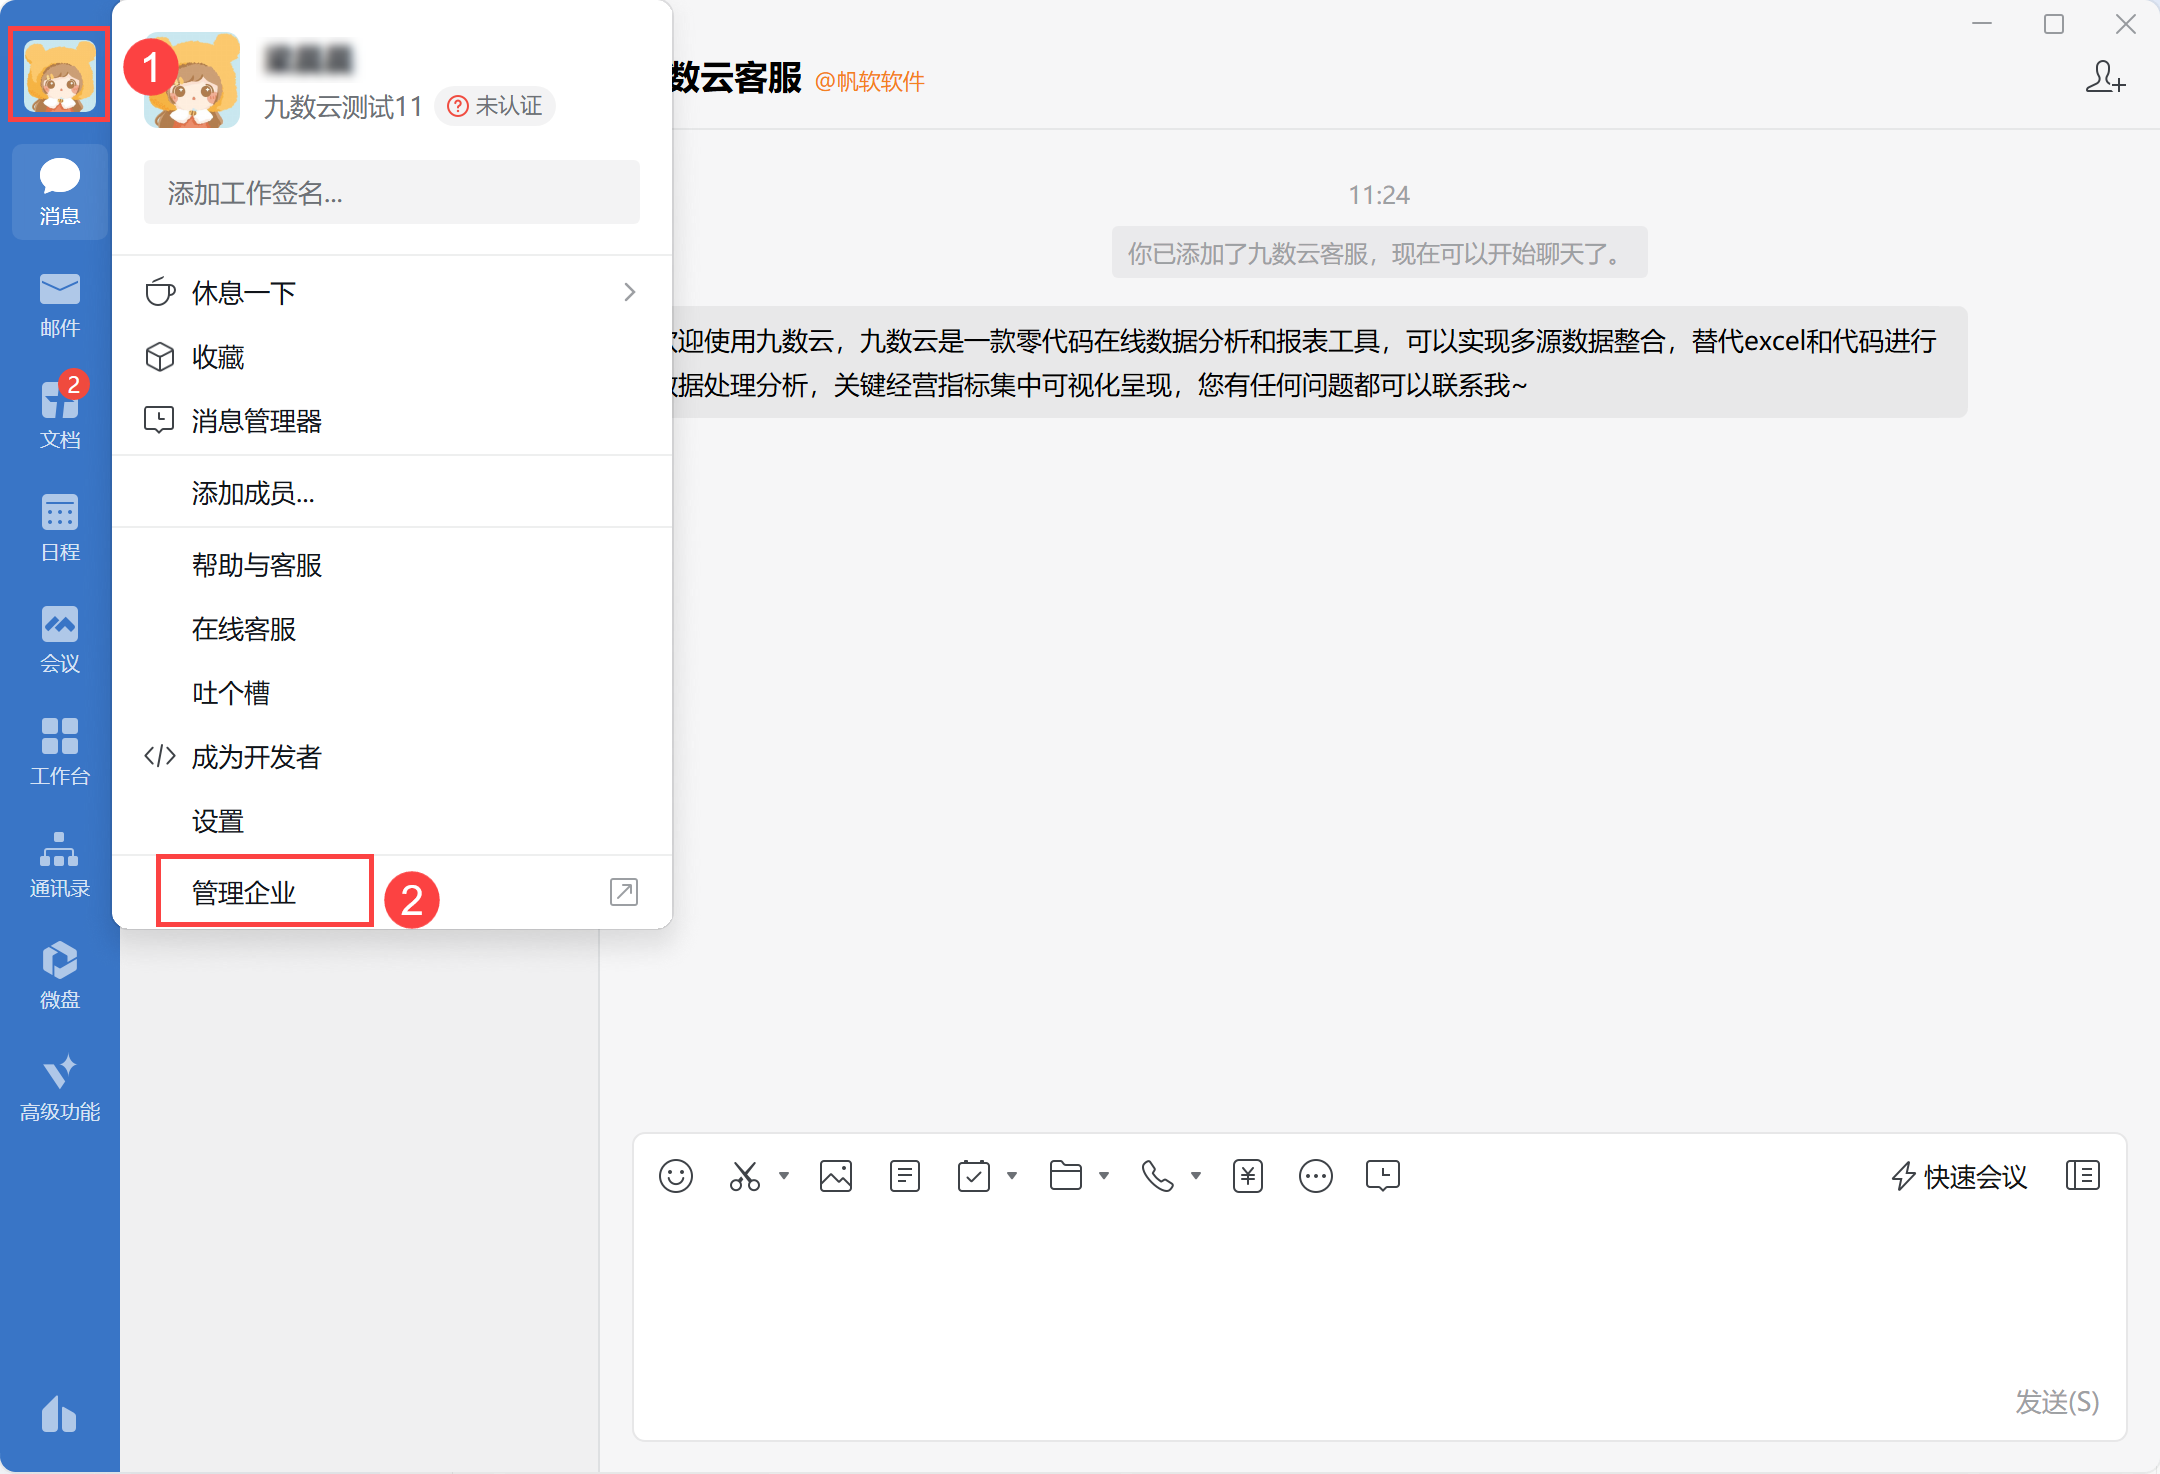Click the emoji smiley icon
2160x1474 pixels.
[x=675, y=1176]
